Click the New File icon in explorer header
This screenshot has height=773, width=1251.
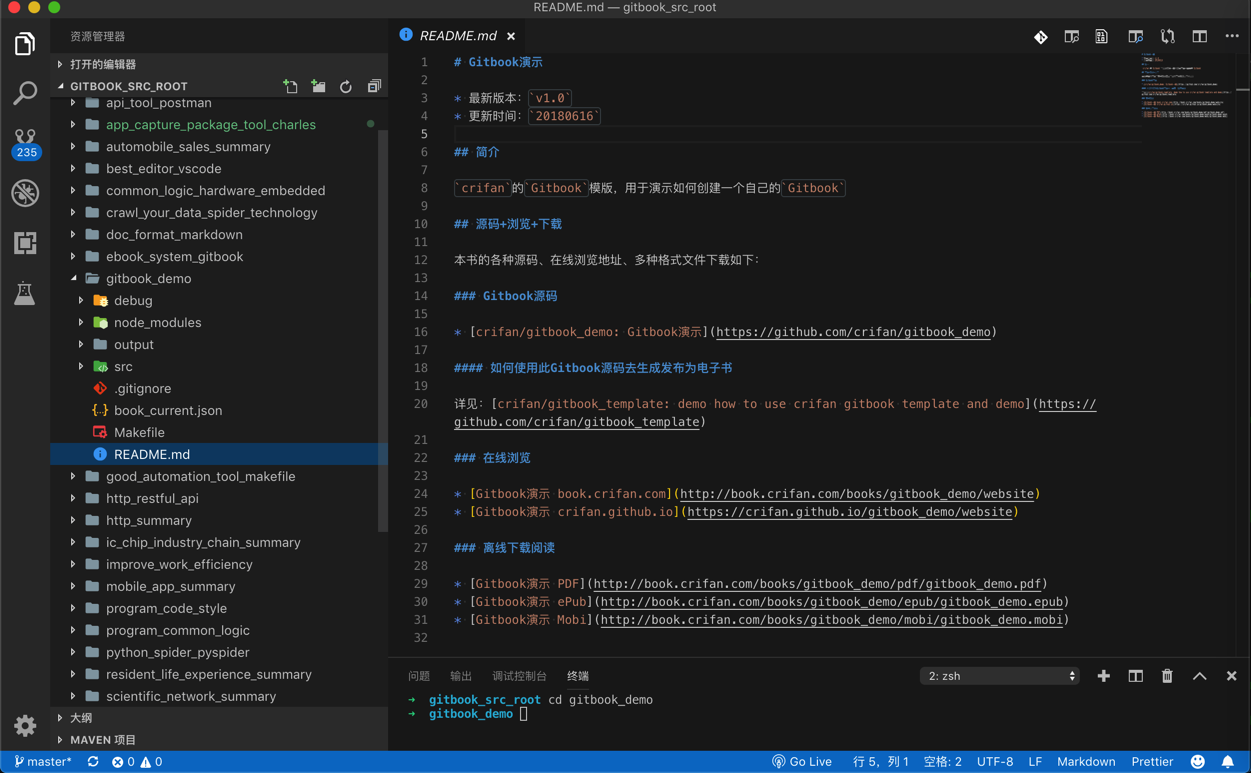290,87
